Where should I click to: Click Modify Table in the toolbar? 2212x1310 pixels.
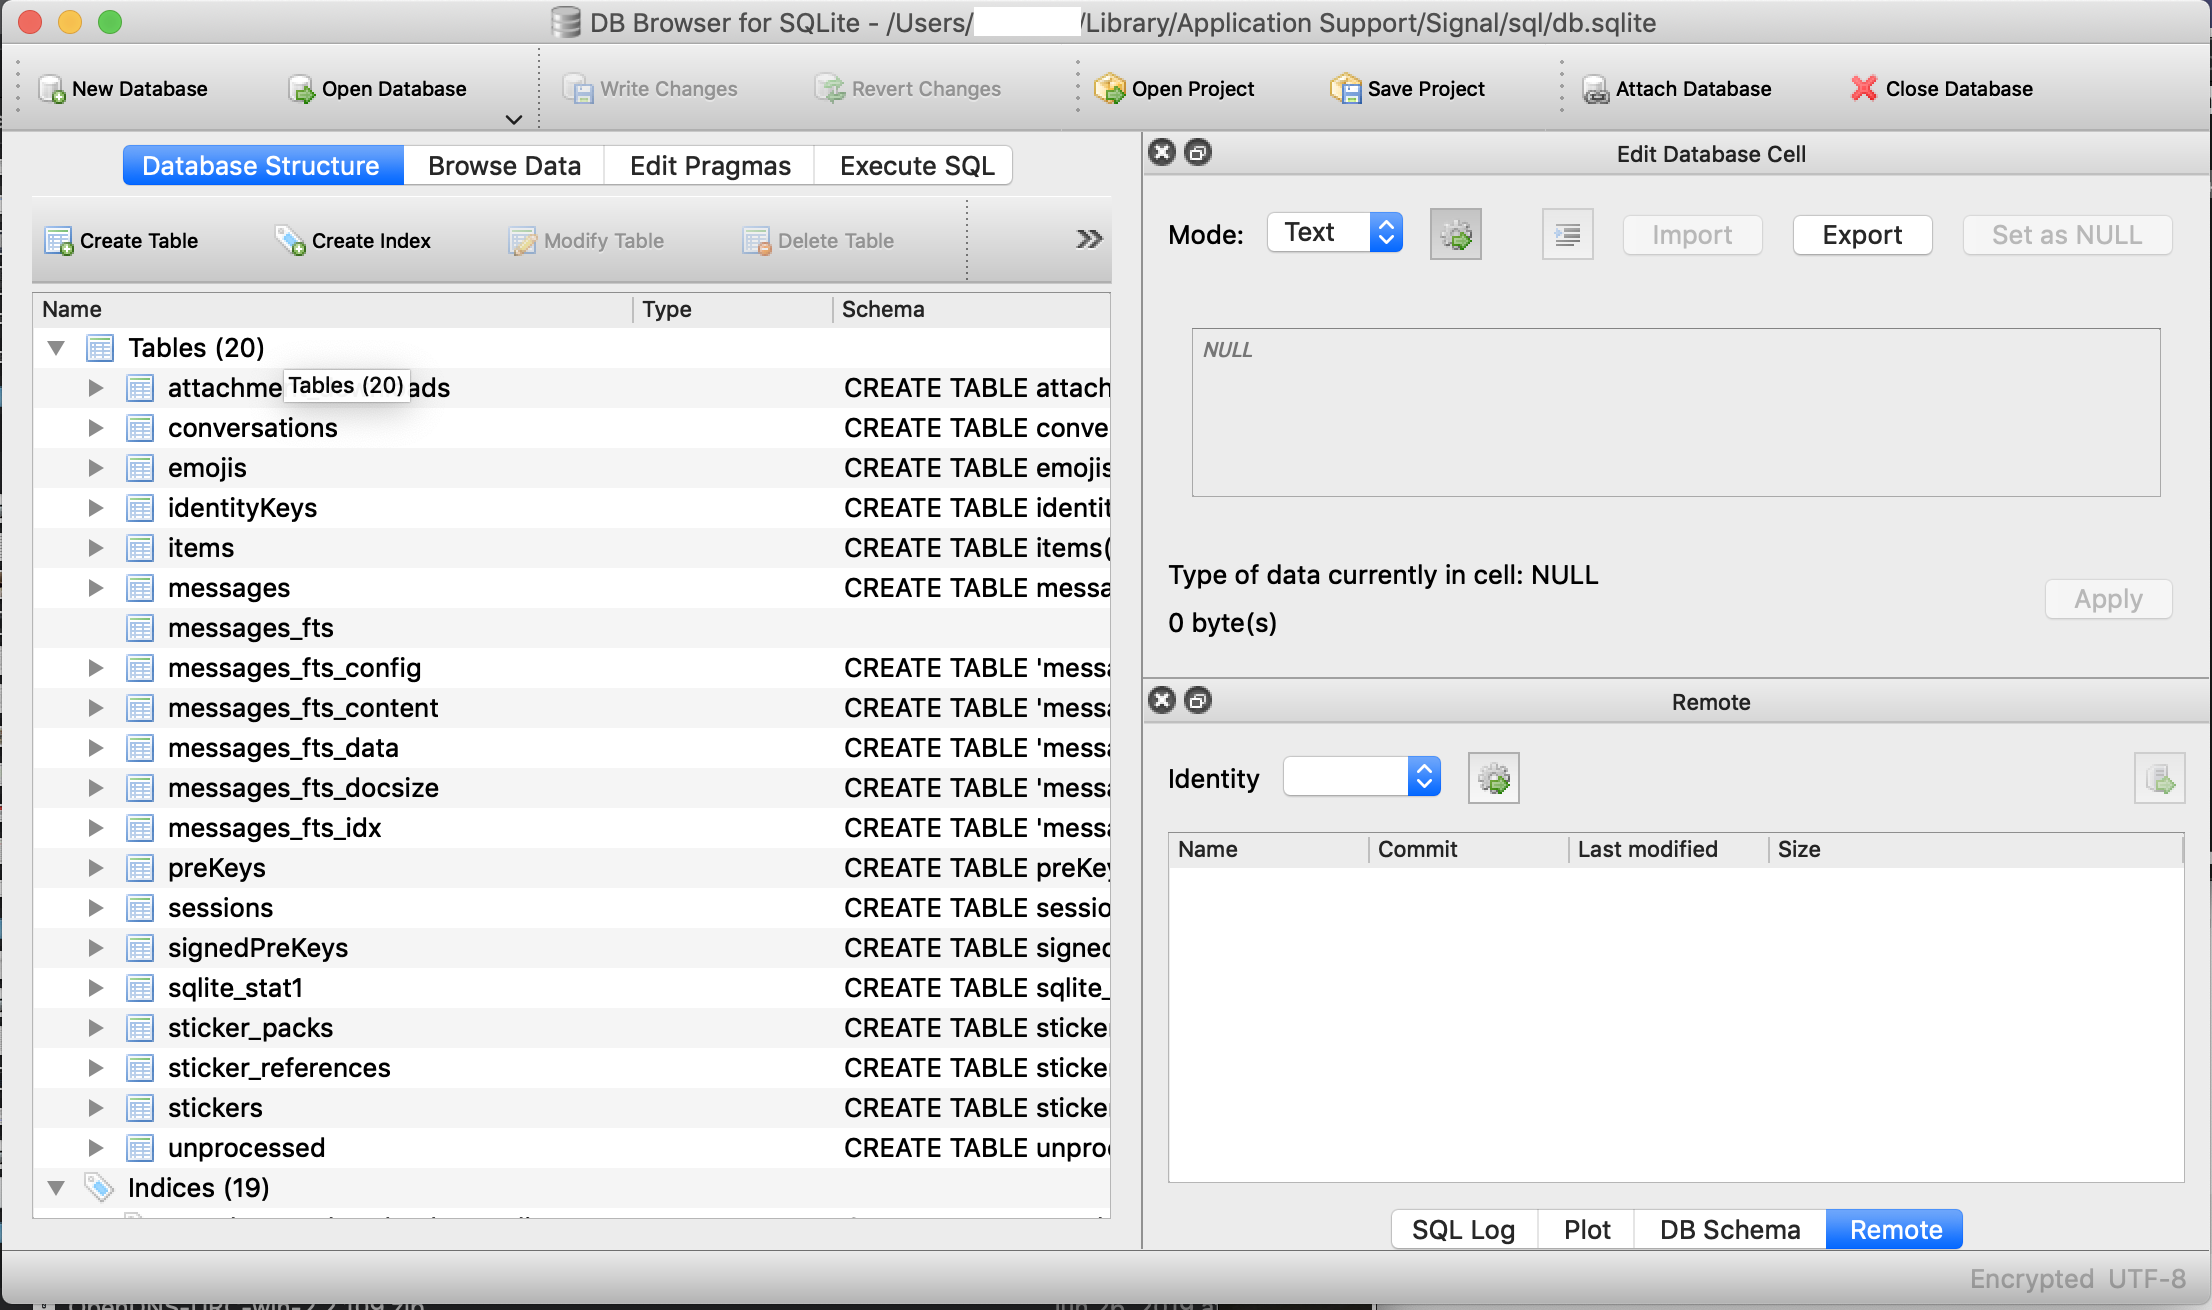point(586,241)
